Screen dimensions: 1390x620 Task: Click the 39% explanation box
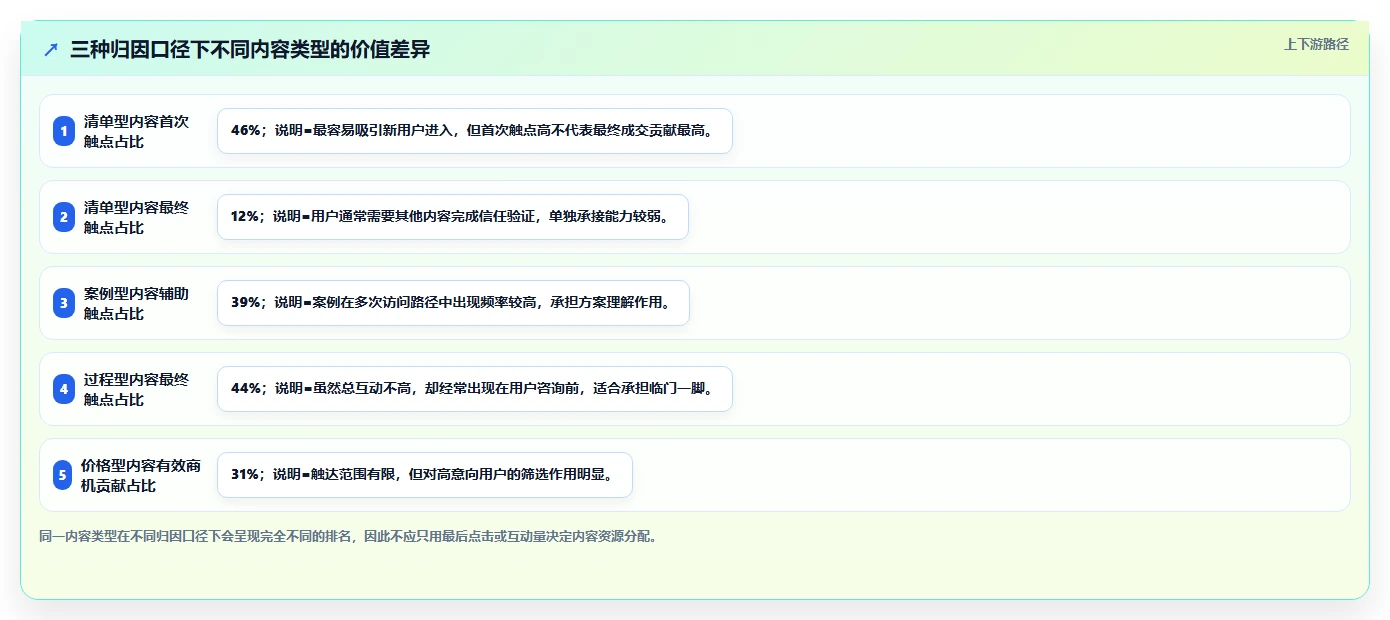click(x=453, y=303)
